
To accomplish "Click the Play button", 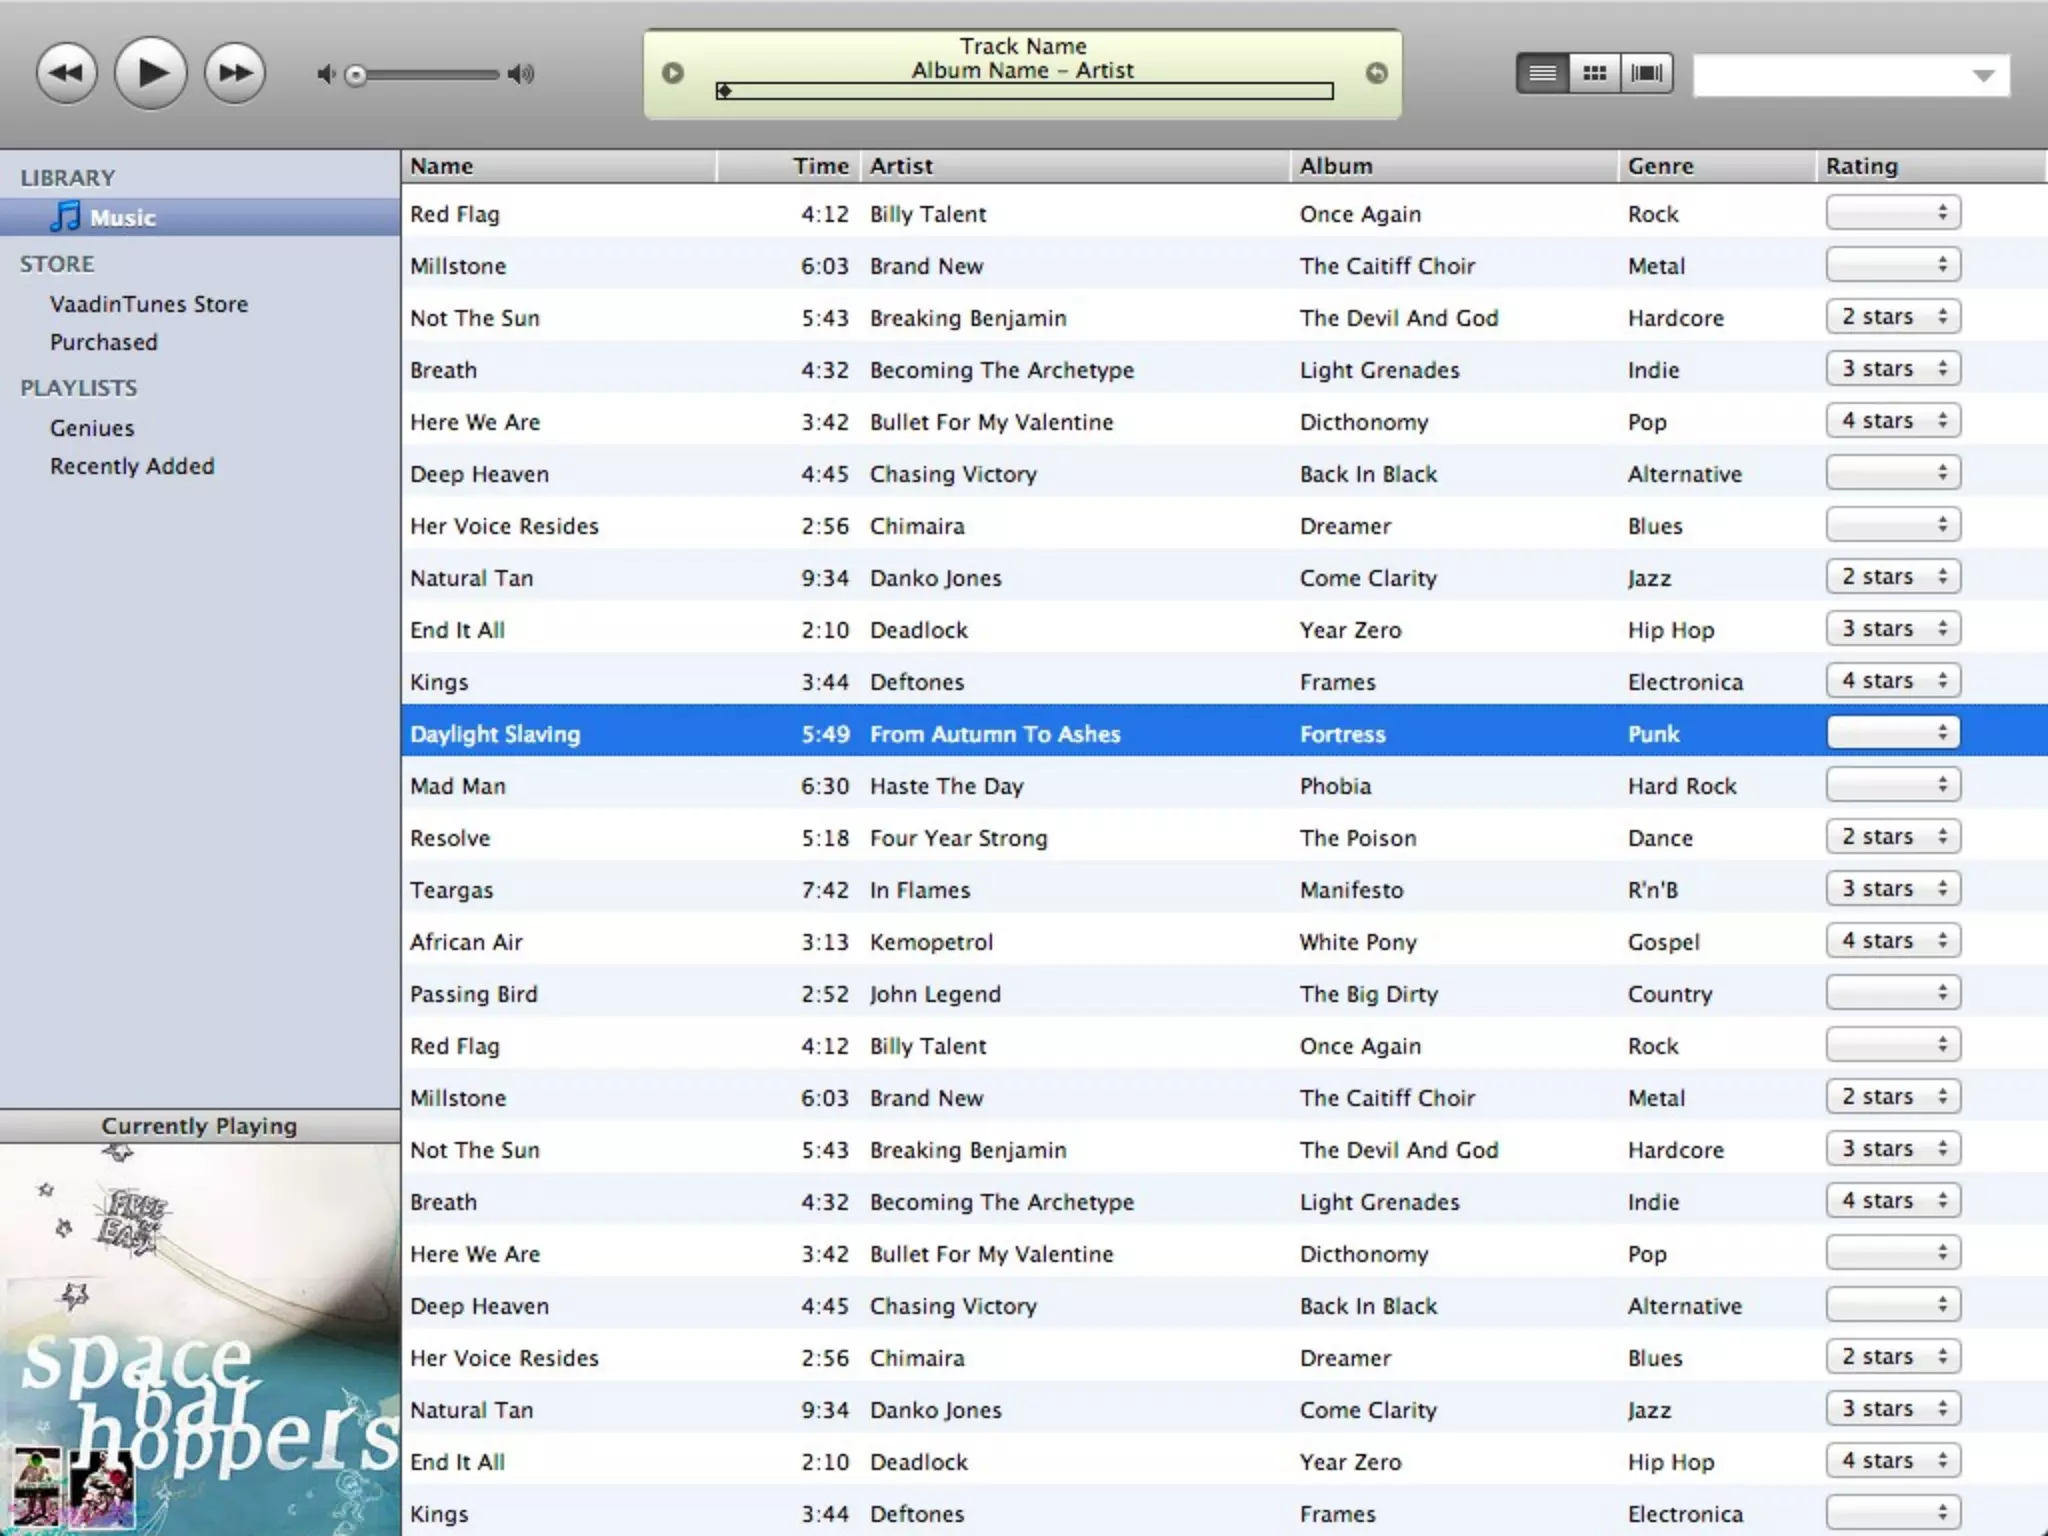I will click(x=150, y=73).
